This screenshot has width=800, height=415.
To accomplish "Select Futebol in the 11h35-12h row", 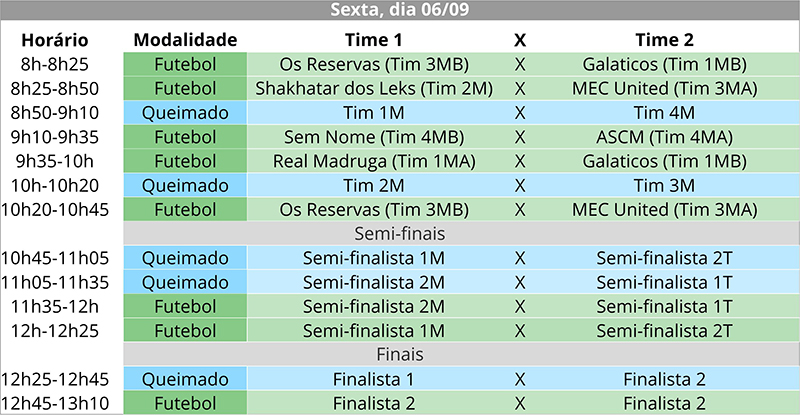I will [185, 306].
